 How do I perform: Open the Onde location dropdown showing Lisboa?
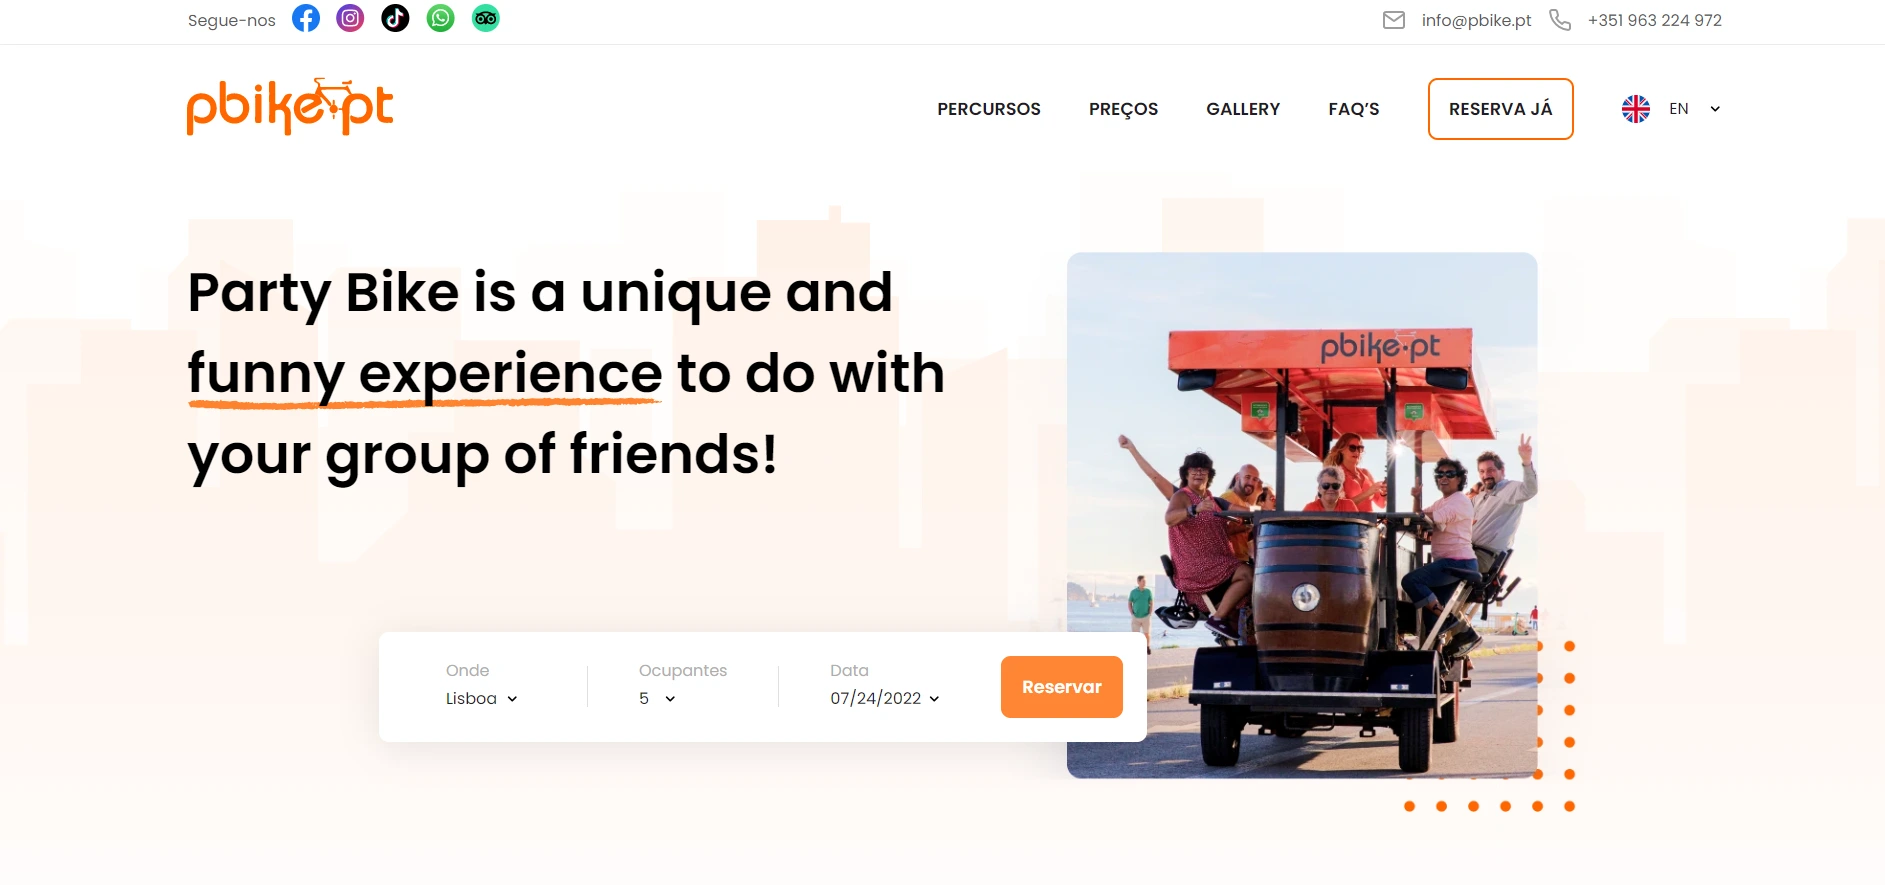click(x=482, y=698)
